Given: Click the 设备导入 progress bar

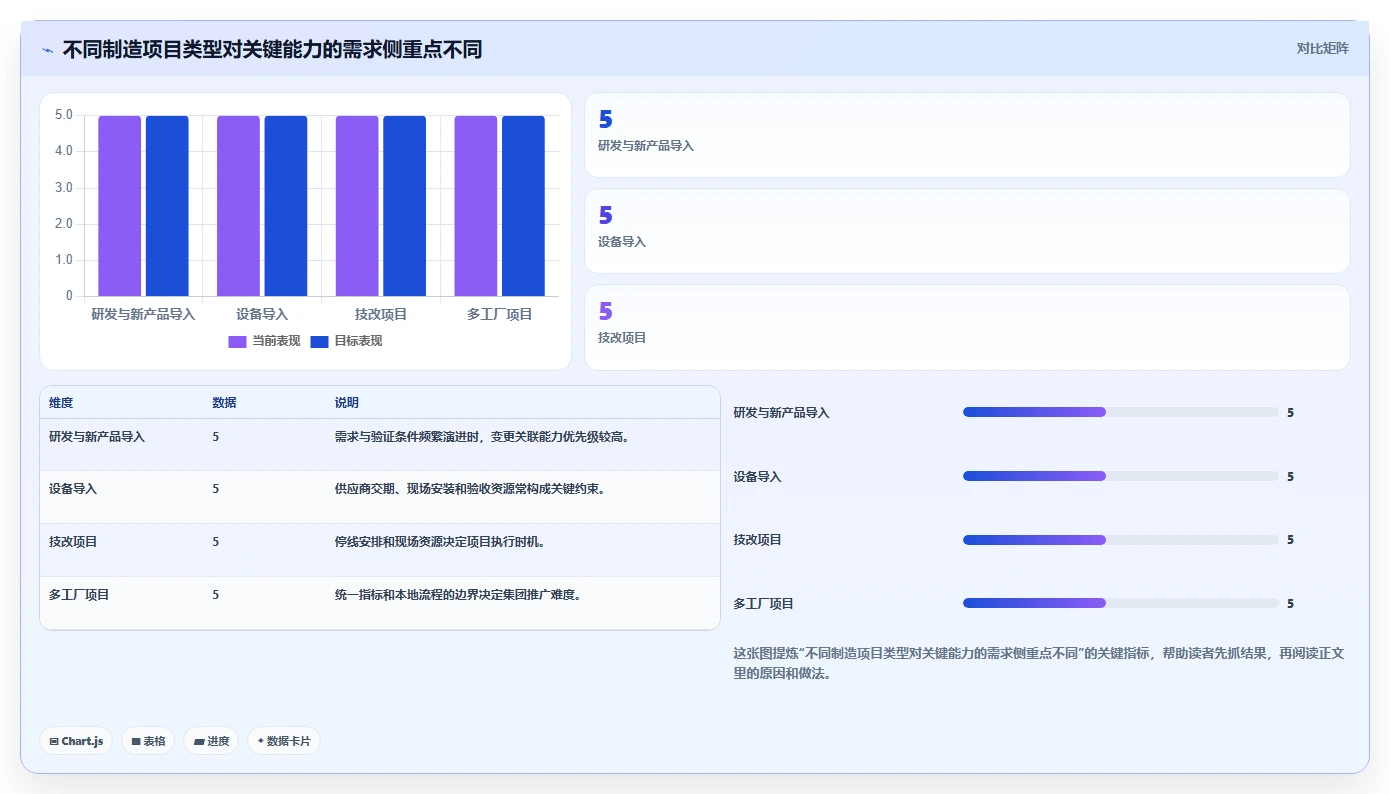Looking at the screenshot, I should [1121, 476].
